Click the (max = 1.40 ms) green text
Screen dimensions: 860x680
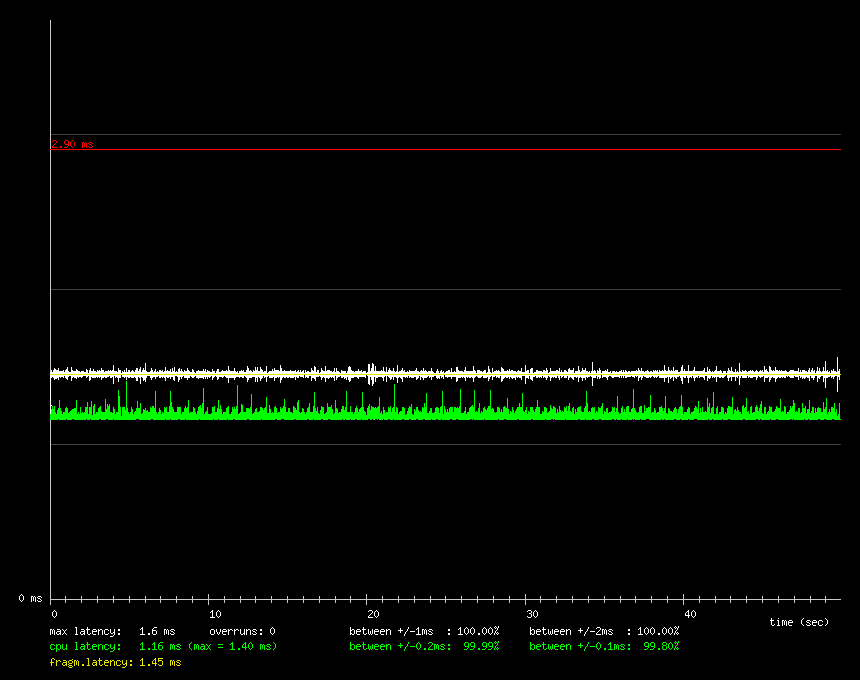pos(232,647)
